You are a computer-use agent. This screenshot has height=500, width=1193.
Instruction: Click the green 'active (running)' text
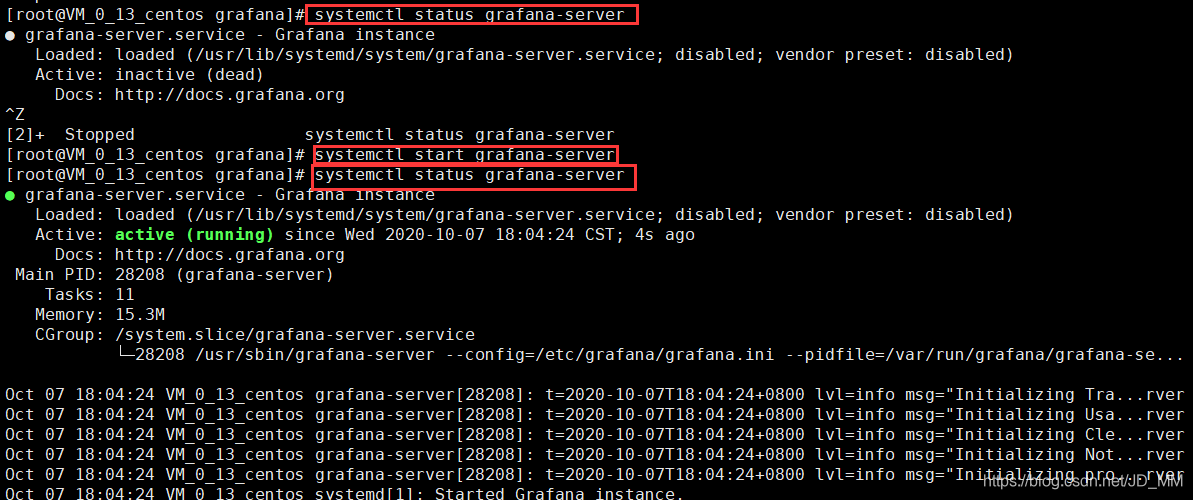194,235
